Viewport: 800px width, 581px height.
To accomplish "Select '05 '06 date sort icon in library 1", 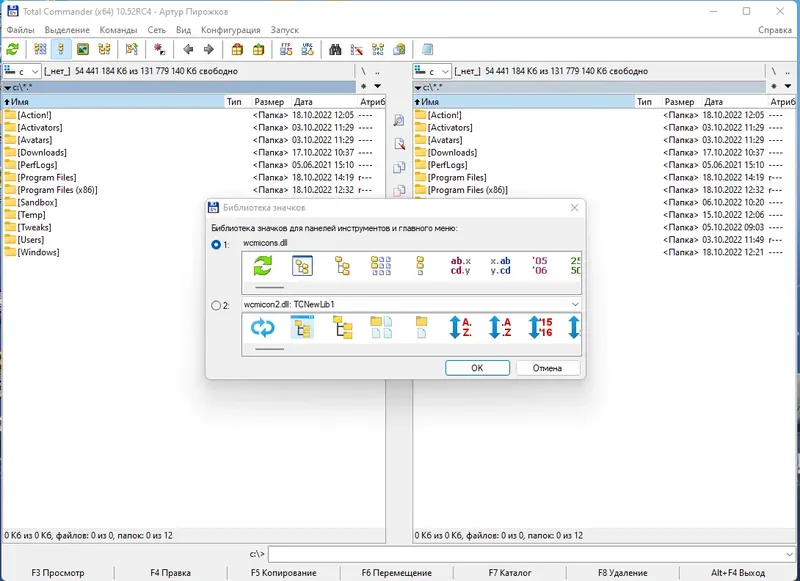I will pos(539,266).
